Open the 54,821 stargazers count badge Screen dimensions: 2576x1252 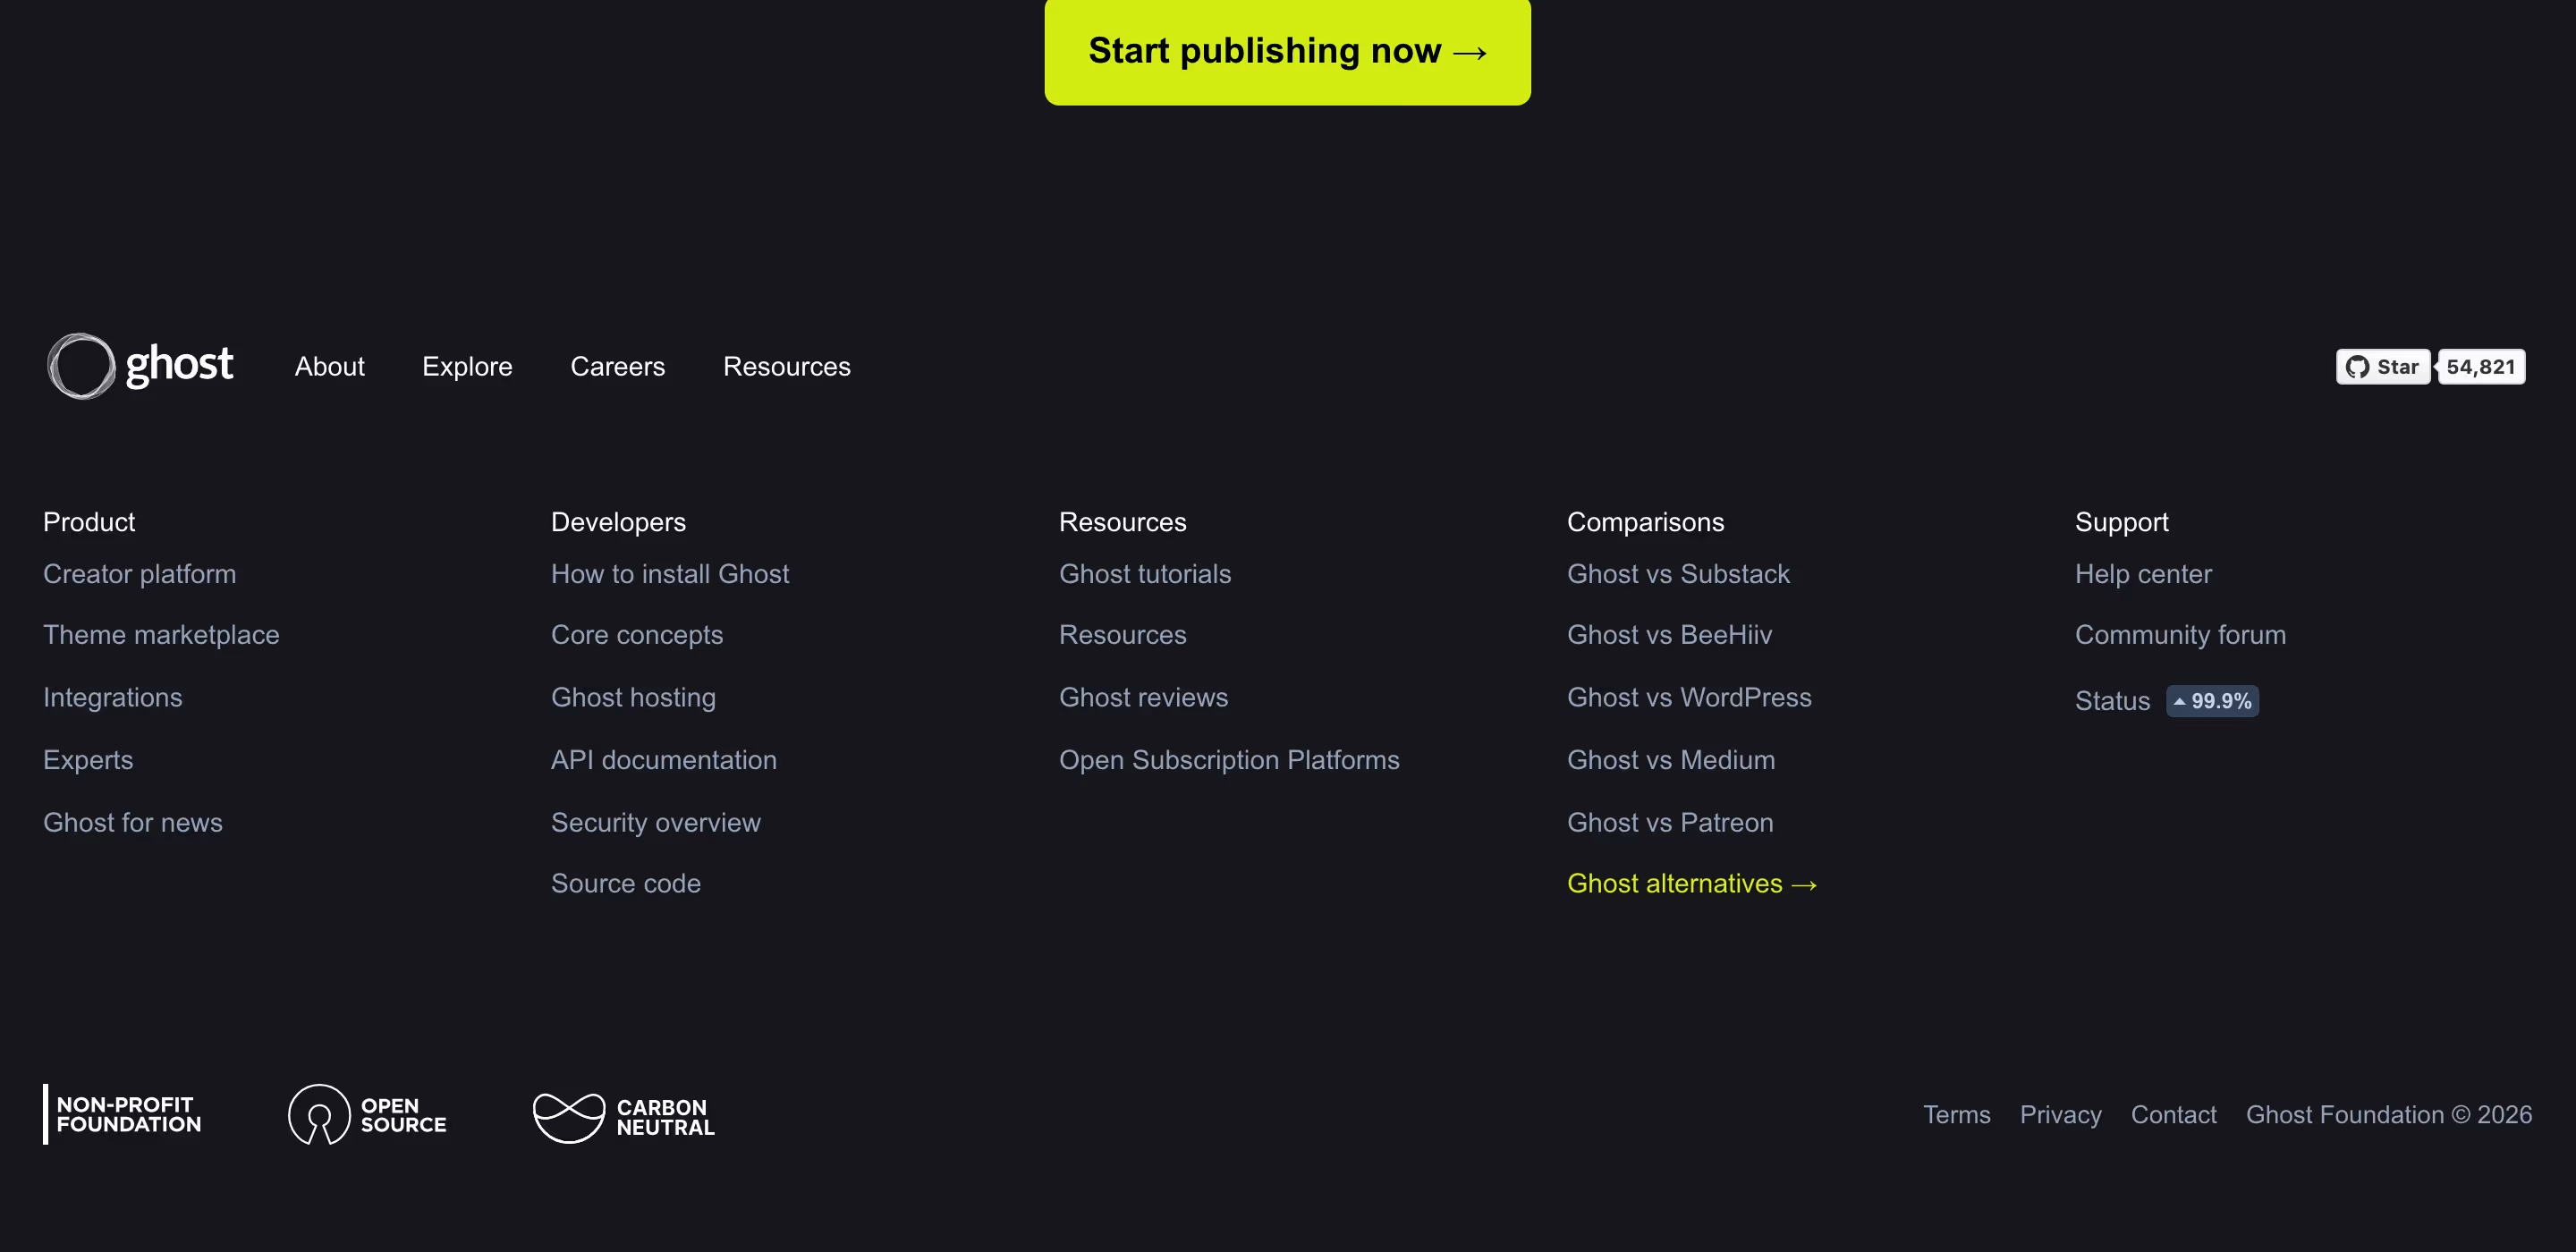(x=2481, y=367)
